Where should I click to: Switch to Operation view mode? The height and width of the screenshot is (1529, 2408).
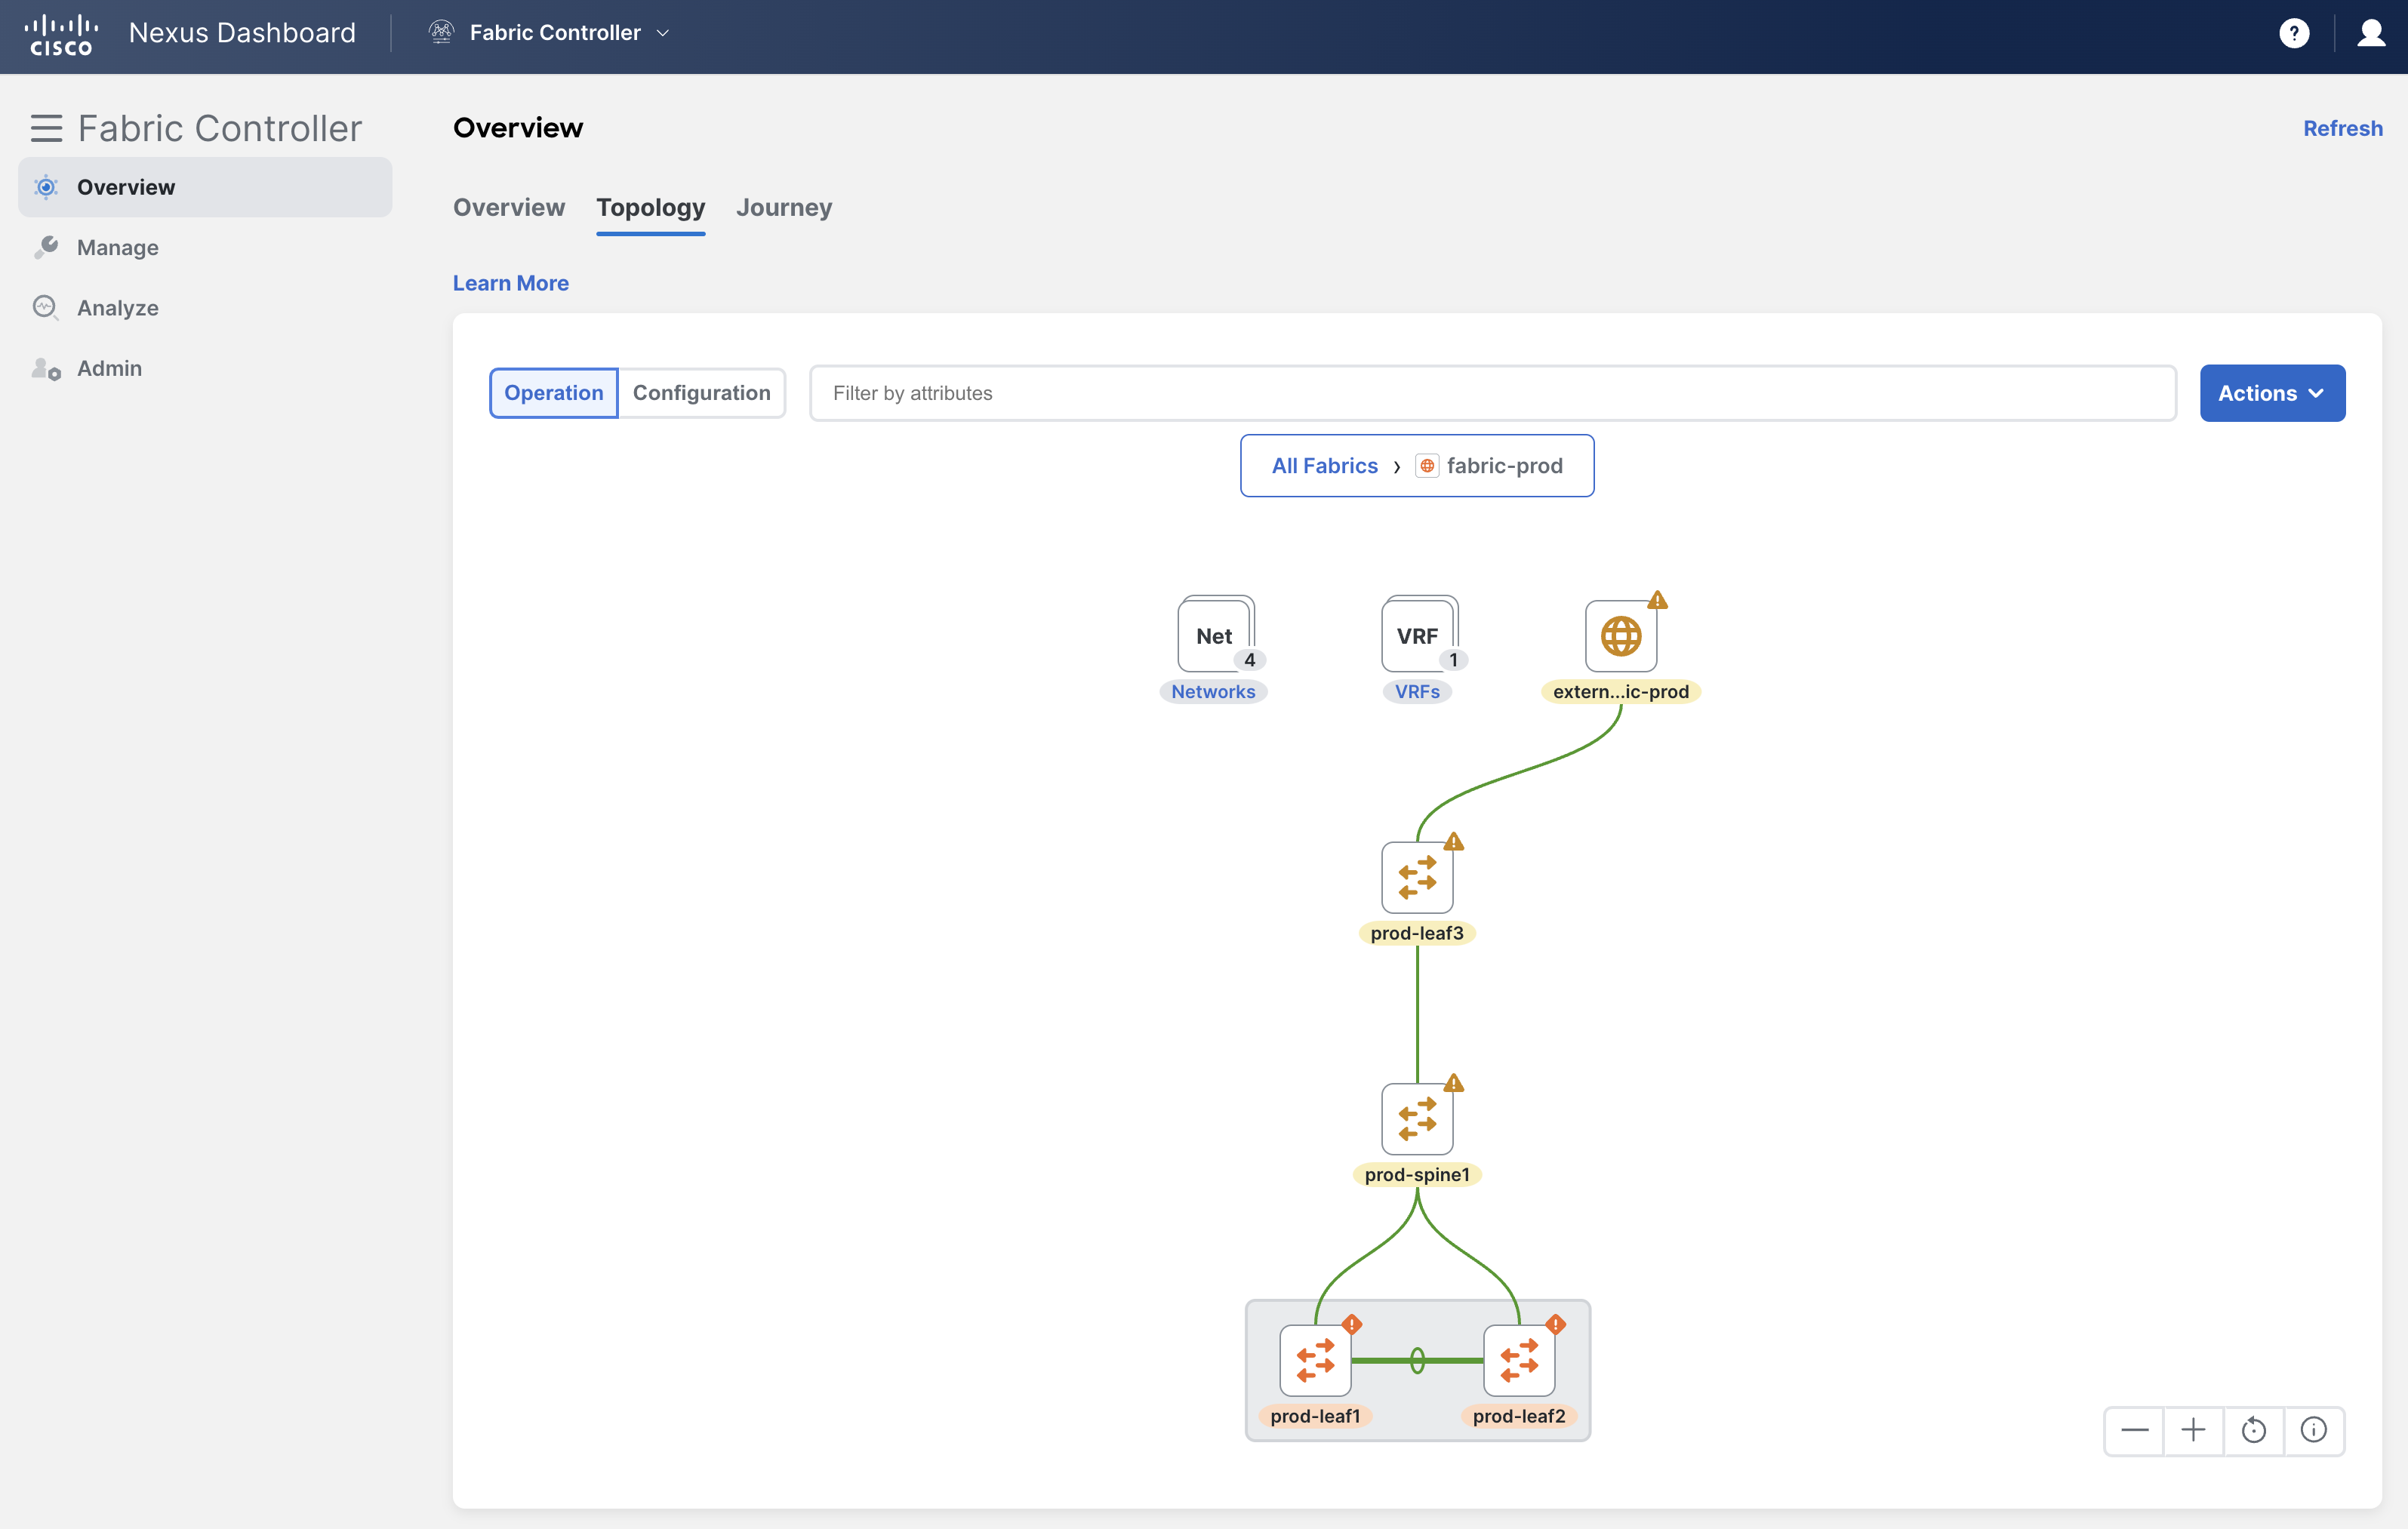(x=554, y=393)
